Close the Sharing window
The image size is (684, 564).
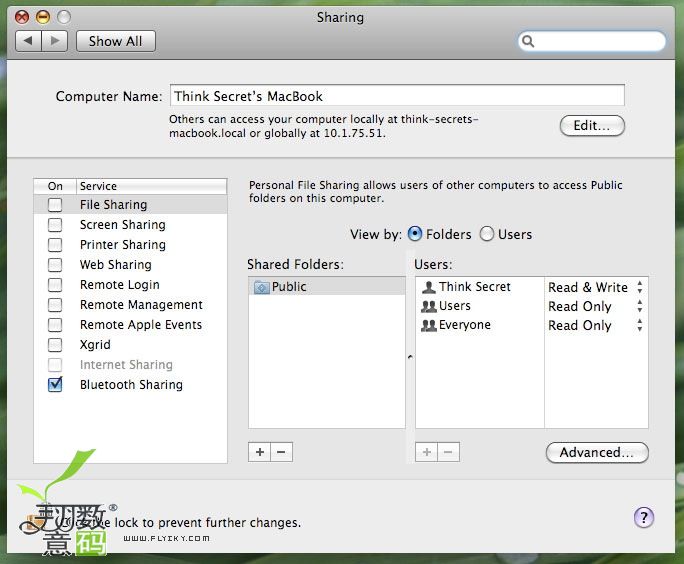point(22,17)
